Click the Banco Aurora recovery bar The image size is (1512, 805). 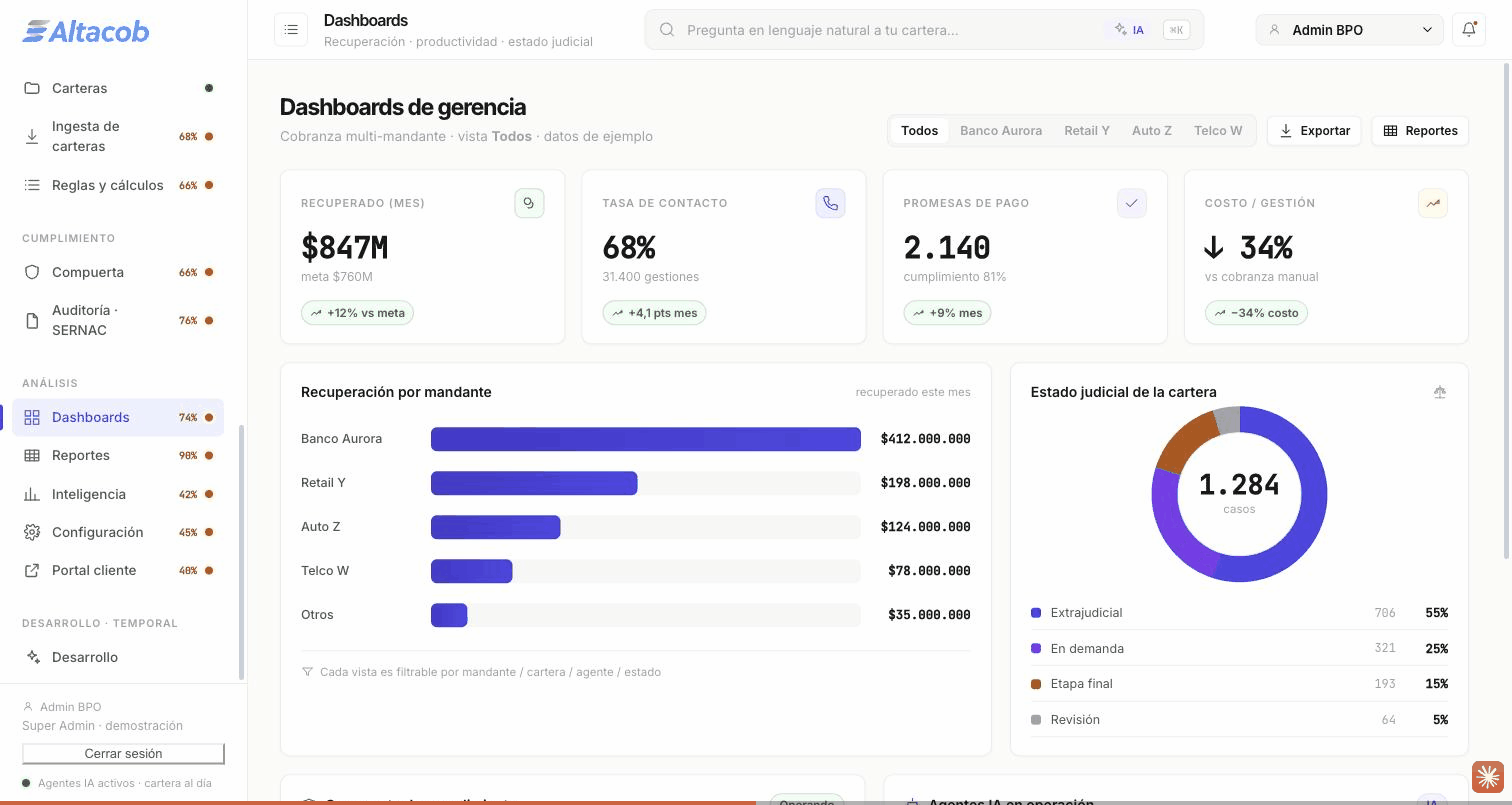point(646,439)
